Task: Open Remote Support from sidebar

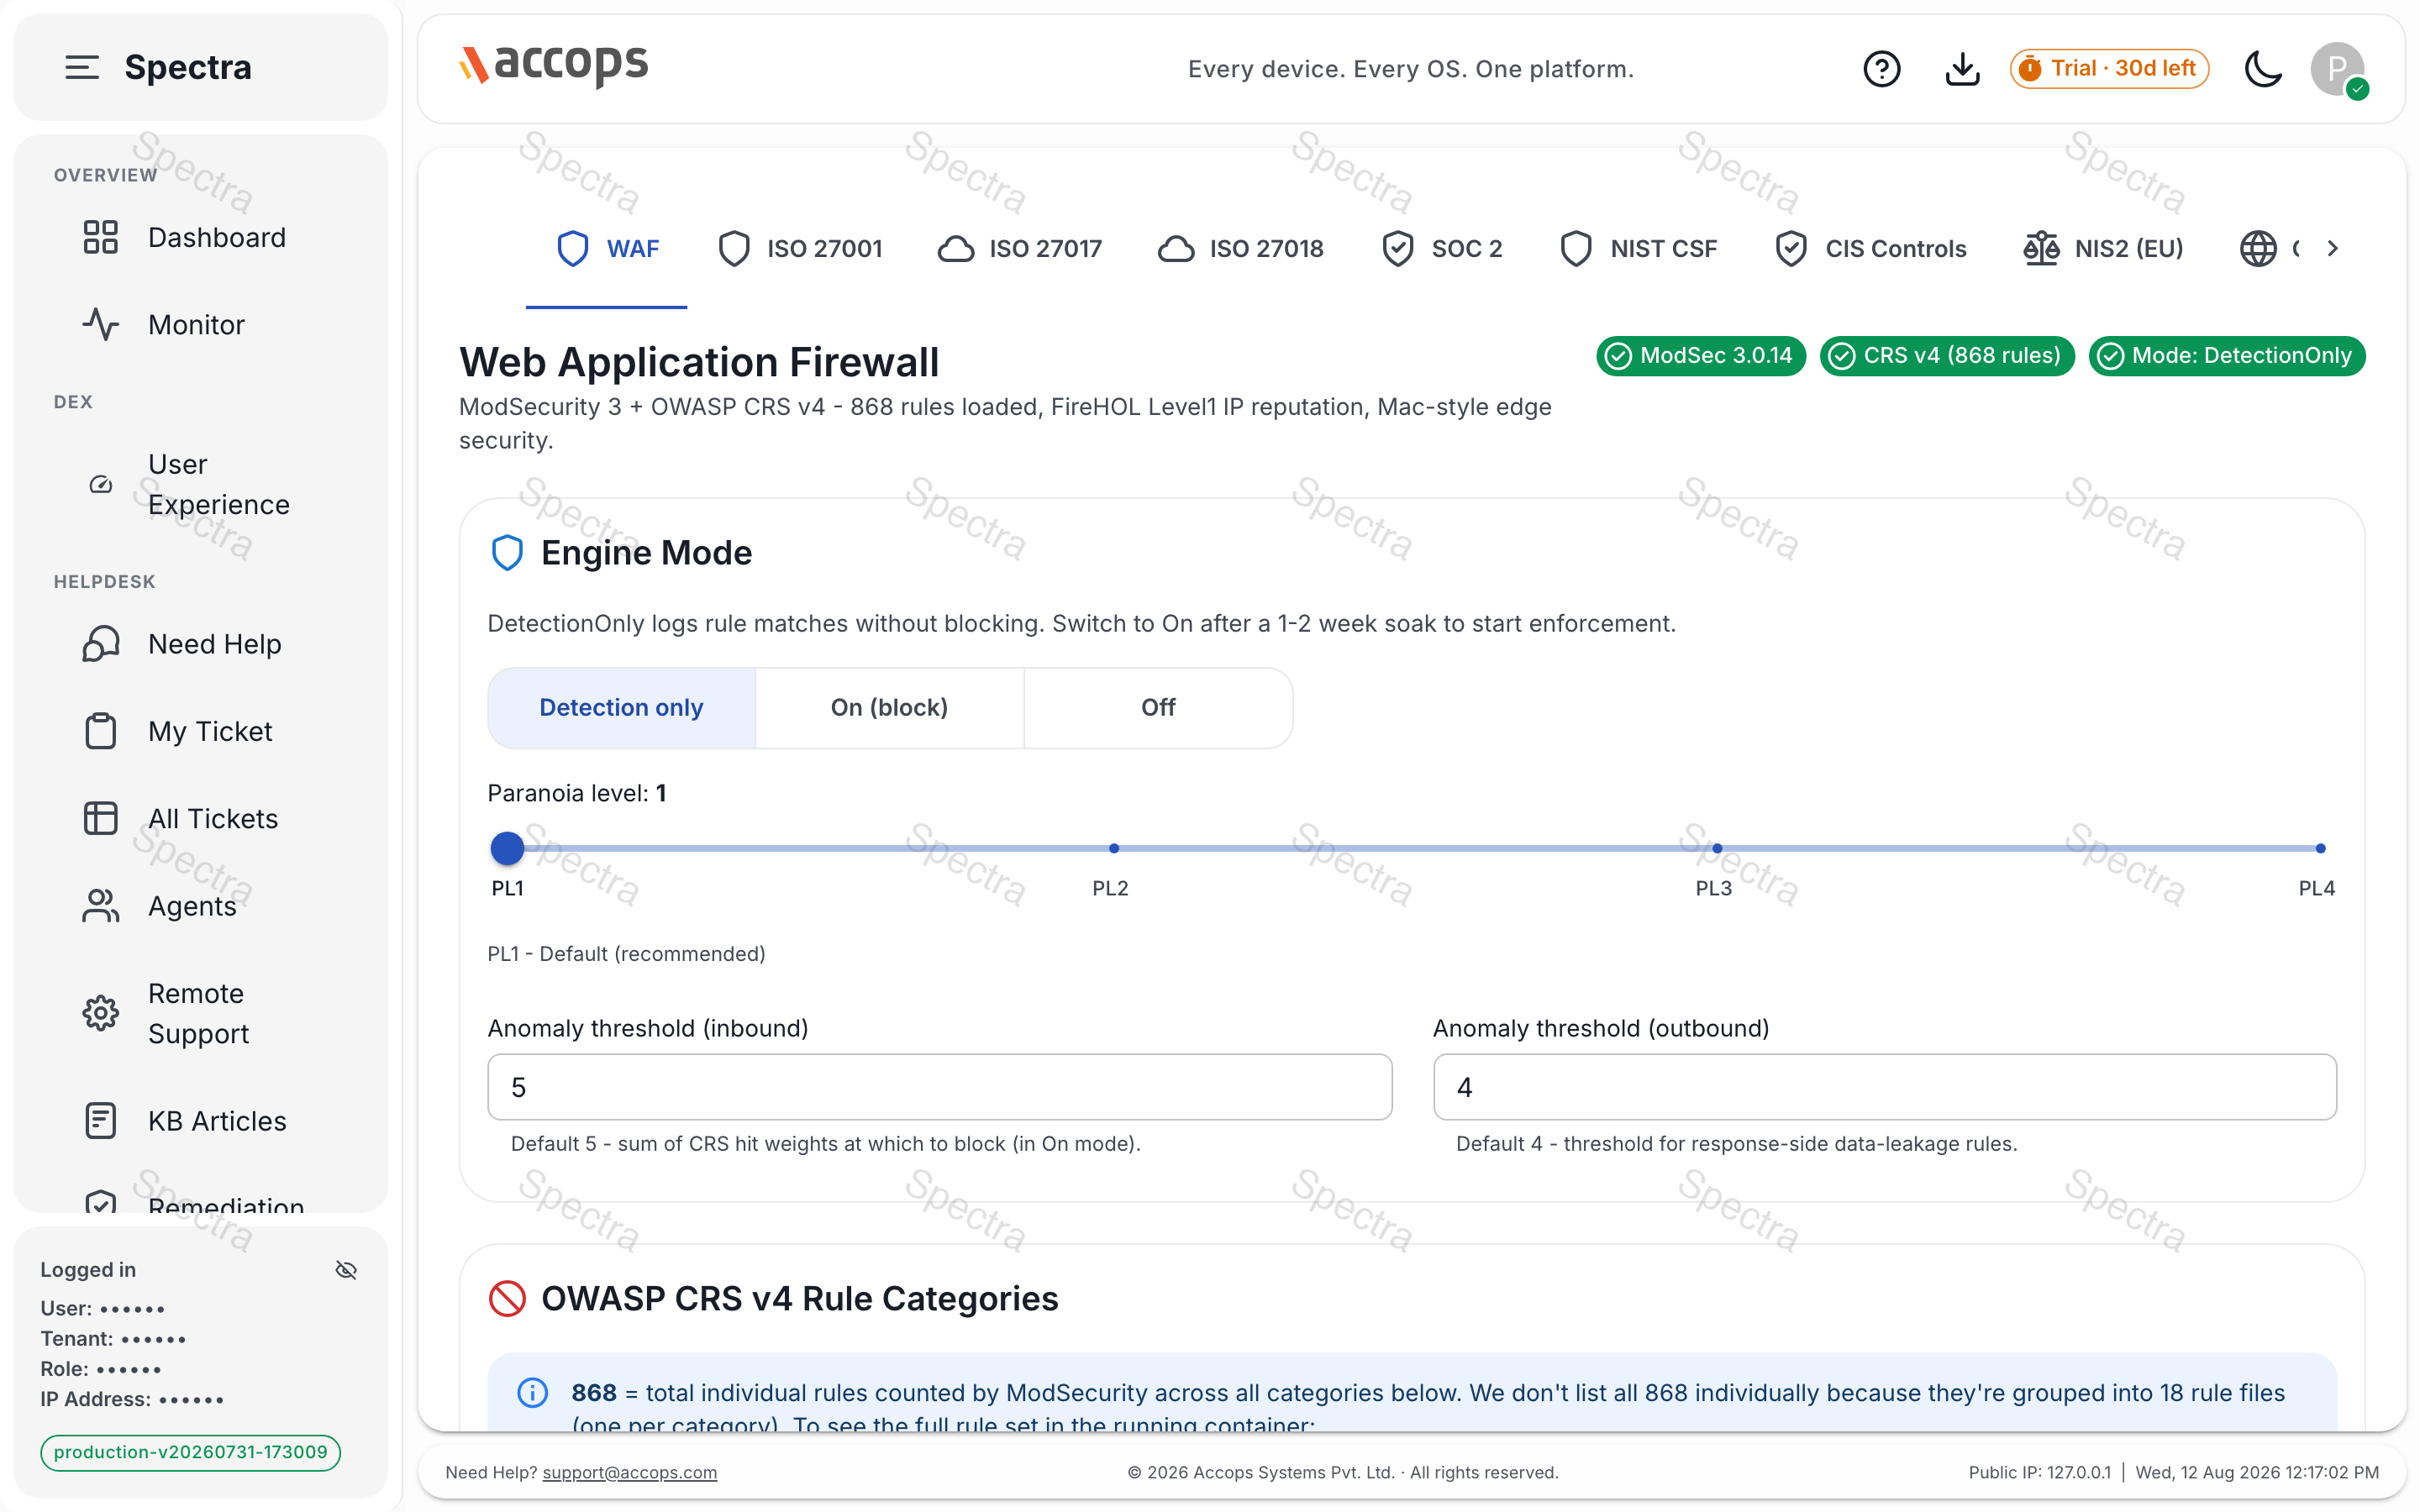Action: coord(200,1013)
